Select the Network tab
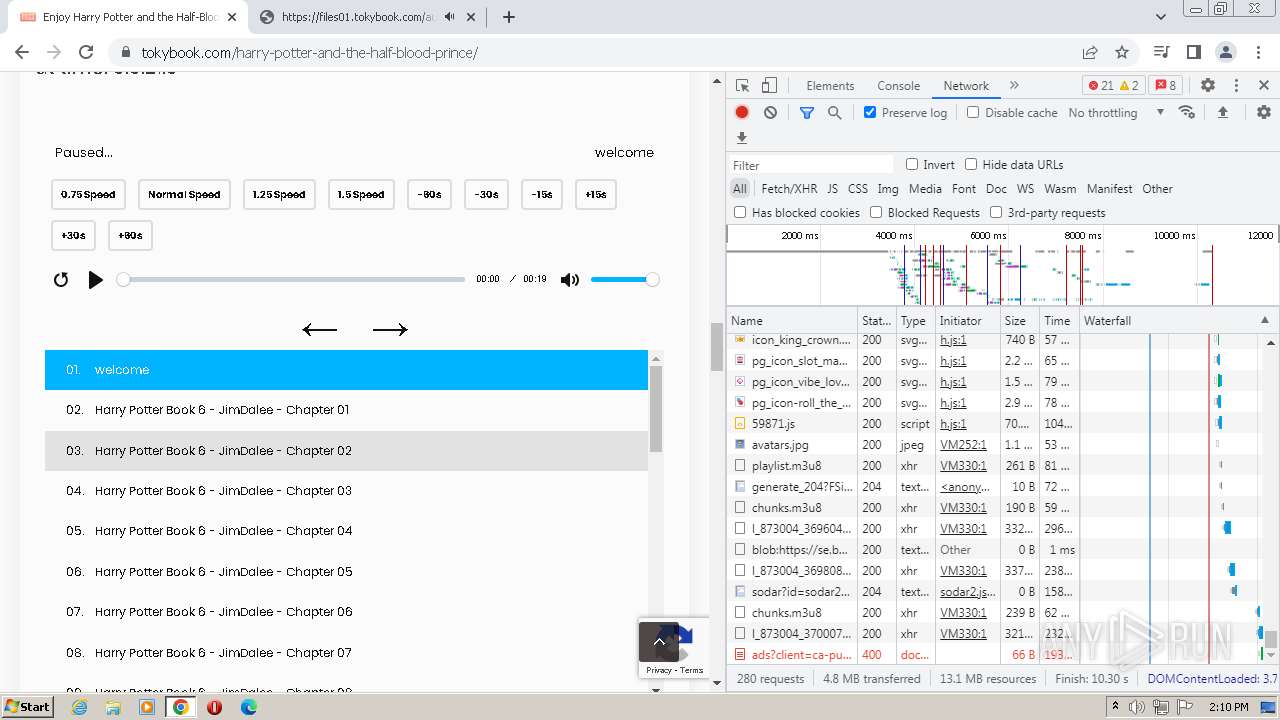This screenshot has width=1280, height=720. [x=966, y=86]
